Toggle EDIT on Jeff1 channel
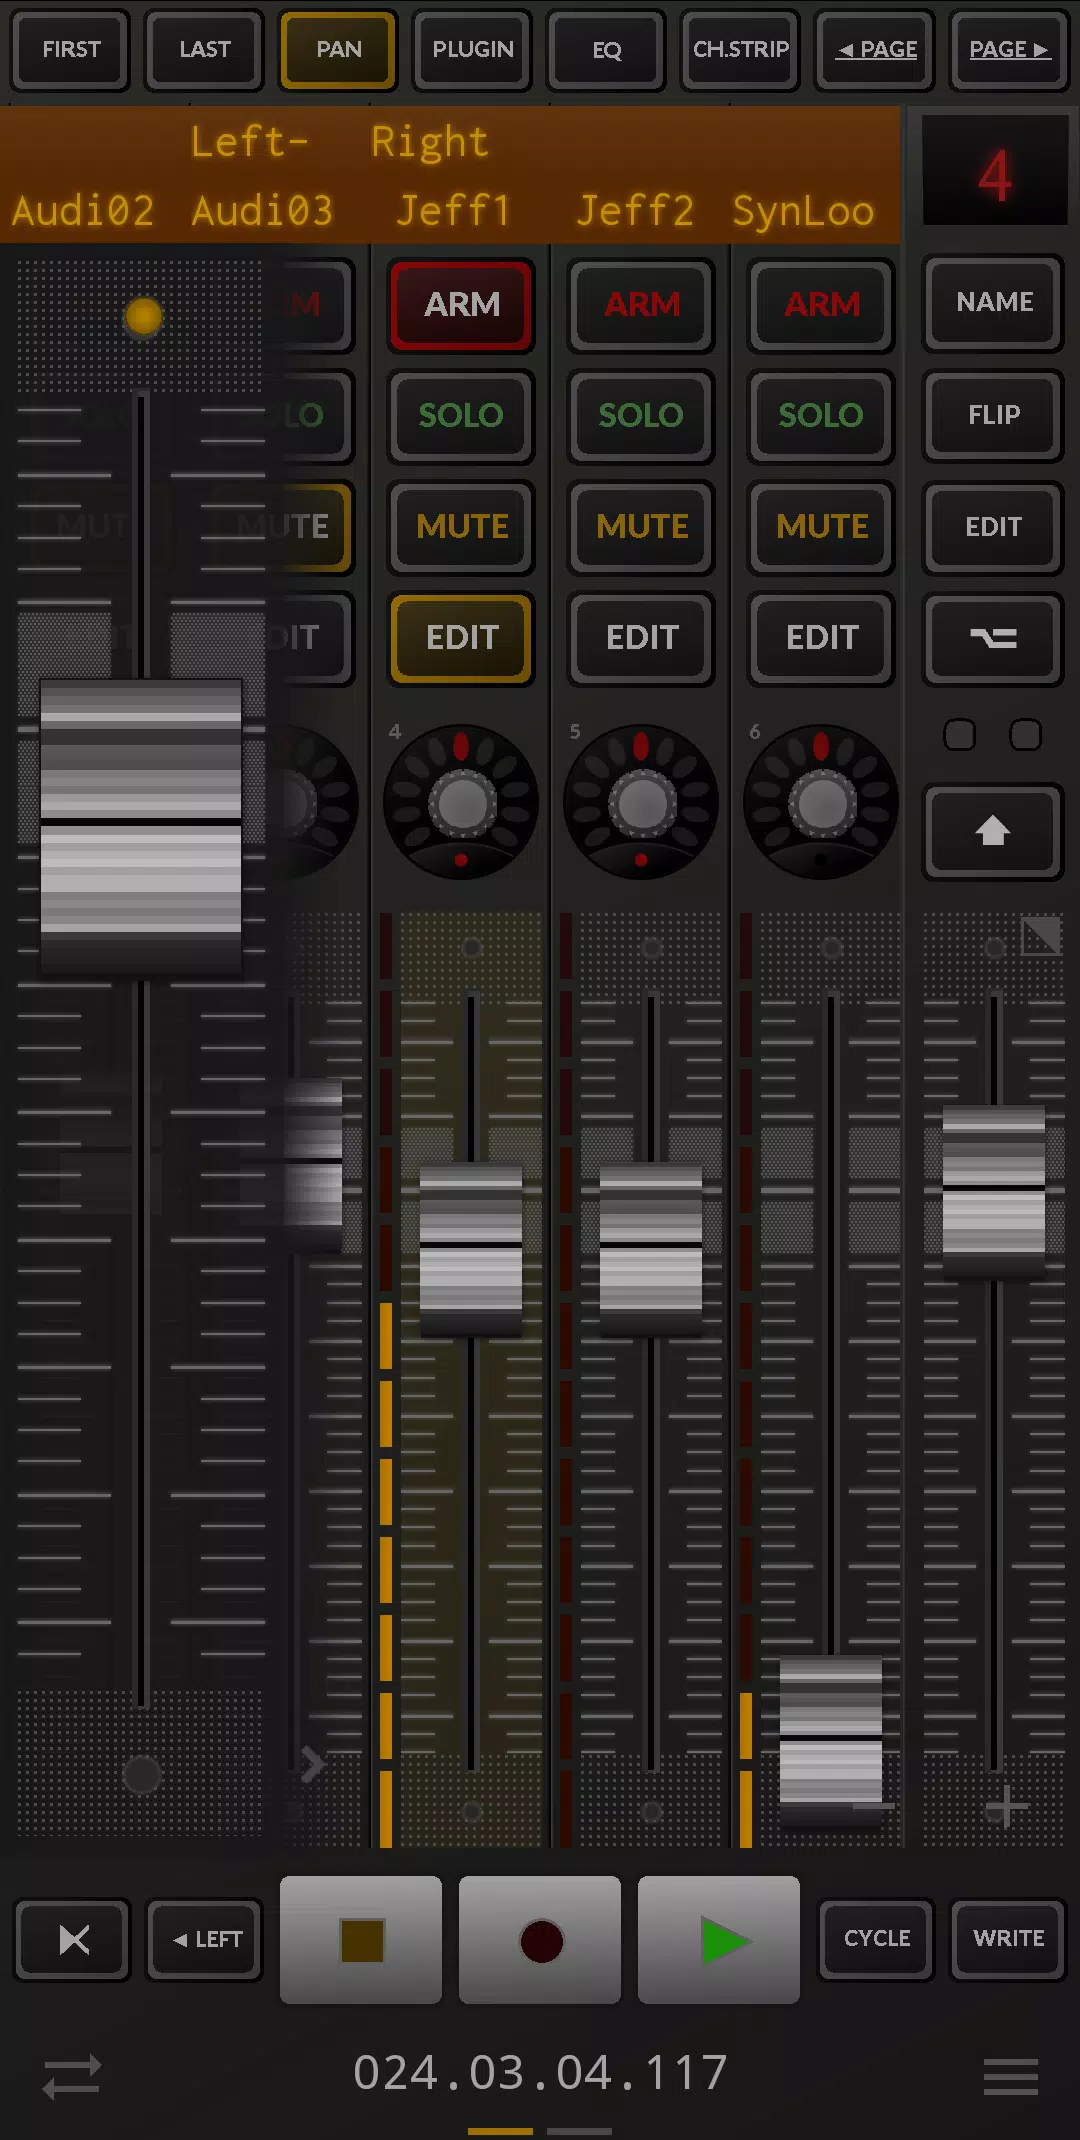The height and width of the screenshot is (2140, 1080). click(x=461, y=638)
